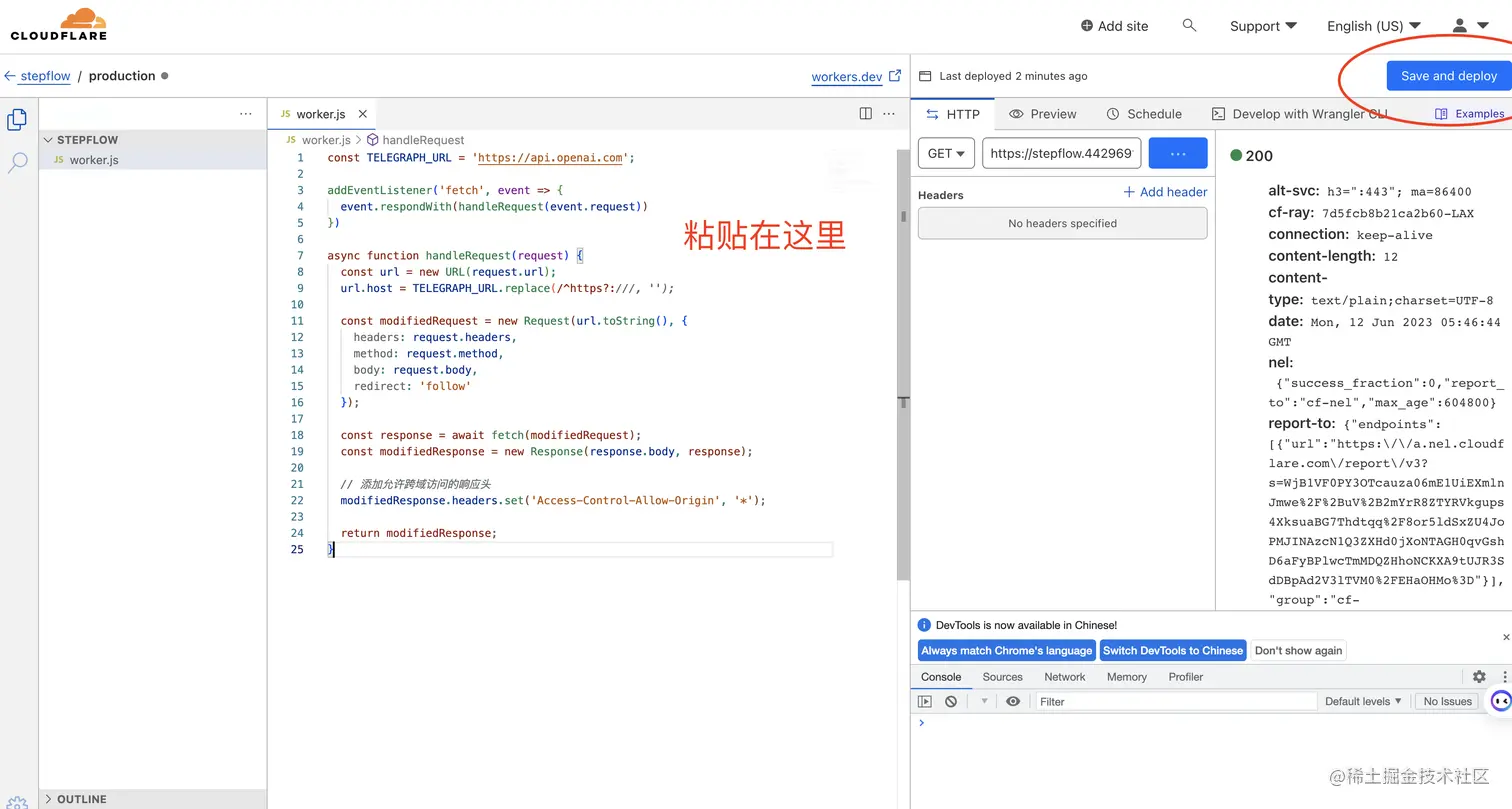Click the 'return modifiedResponse;' code line
This screenshot has width=1512, height=809.
(x=418, y=533)
